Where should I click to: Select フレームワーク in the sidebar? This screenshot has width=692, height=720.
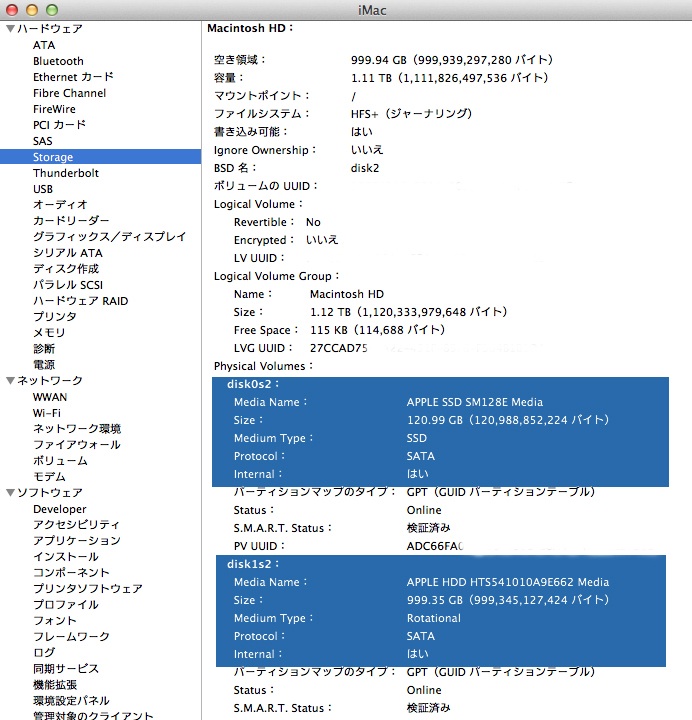71,636
